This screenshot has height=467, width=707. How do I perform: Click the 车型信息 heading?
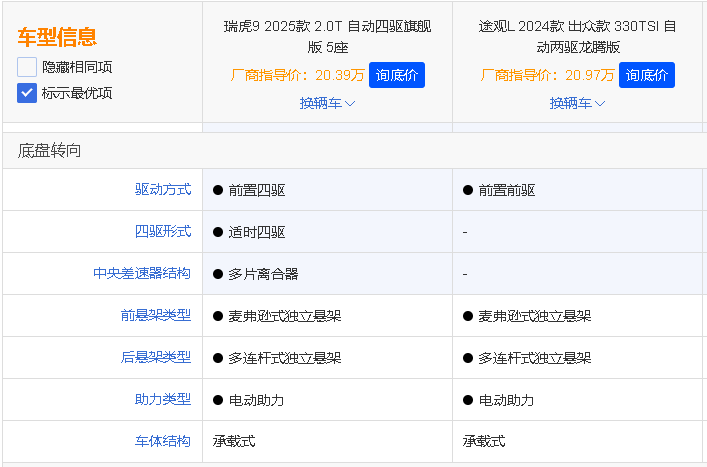pyautogui.click(x=57, y=38)
